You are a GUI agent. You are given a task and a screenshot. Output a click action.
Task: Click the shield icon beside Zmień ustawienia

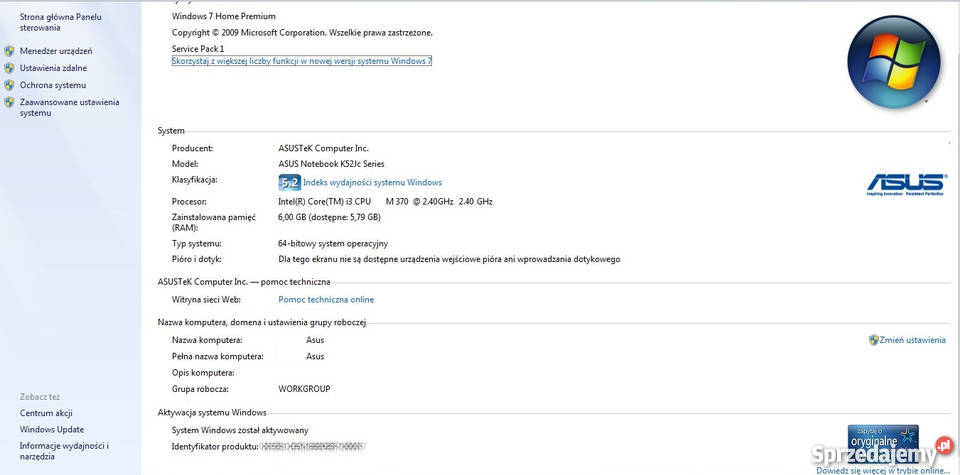coord(873,340)
